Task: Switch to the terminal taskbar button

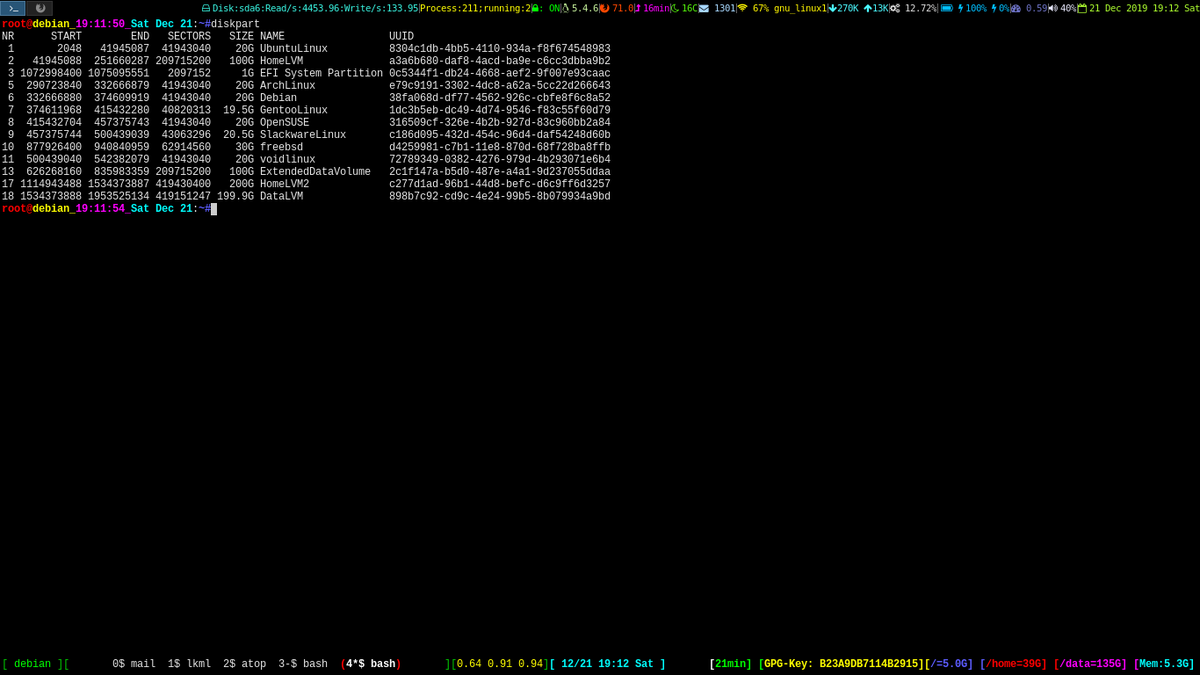Action: 13,8
